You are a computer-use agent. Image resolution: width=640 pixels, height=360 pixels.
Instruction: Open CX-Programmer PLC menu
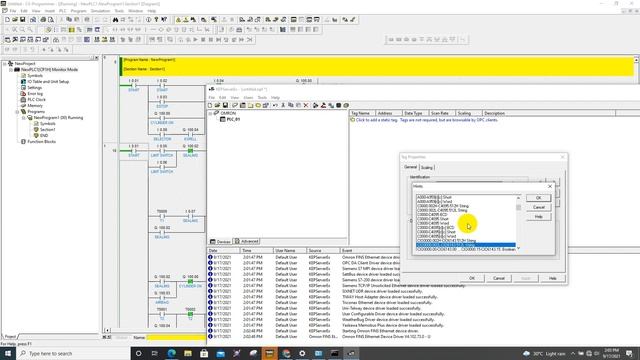pyautogui.click(x=62, y=11)
